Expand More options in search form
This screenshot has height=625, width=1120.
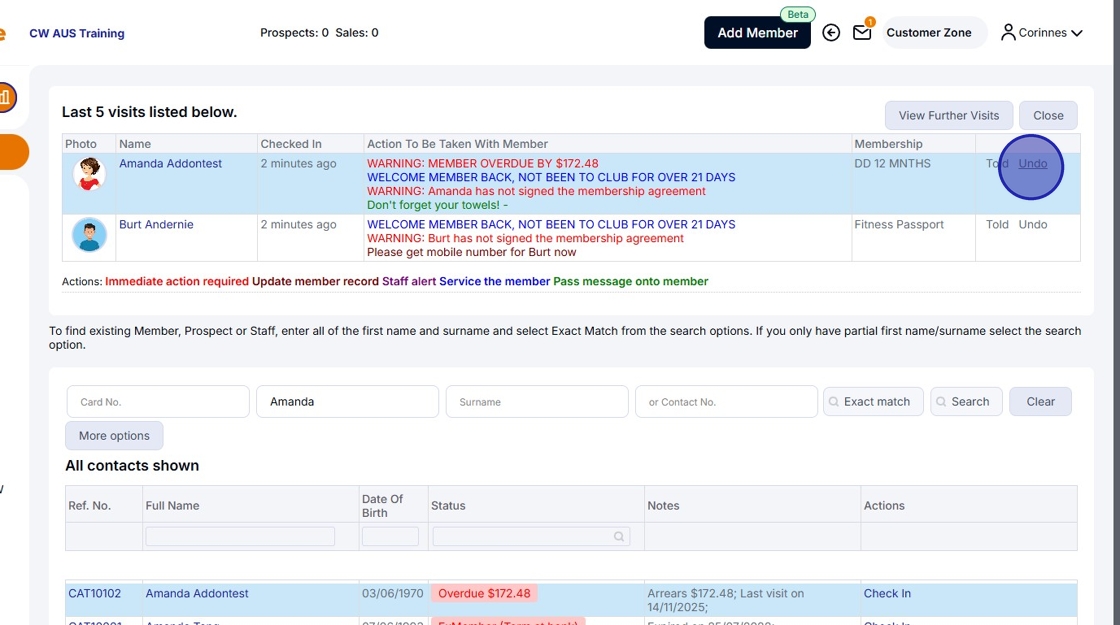[x=114, y=436]
